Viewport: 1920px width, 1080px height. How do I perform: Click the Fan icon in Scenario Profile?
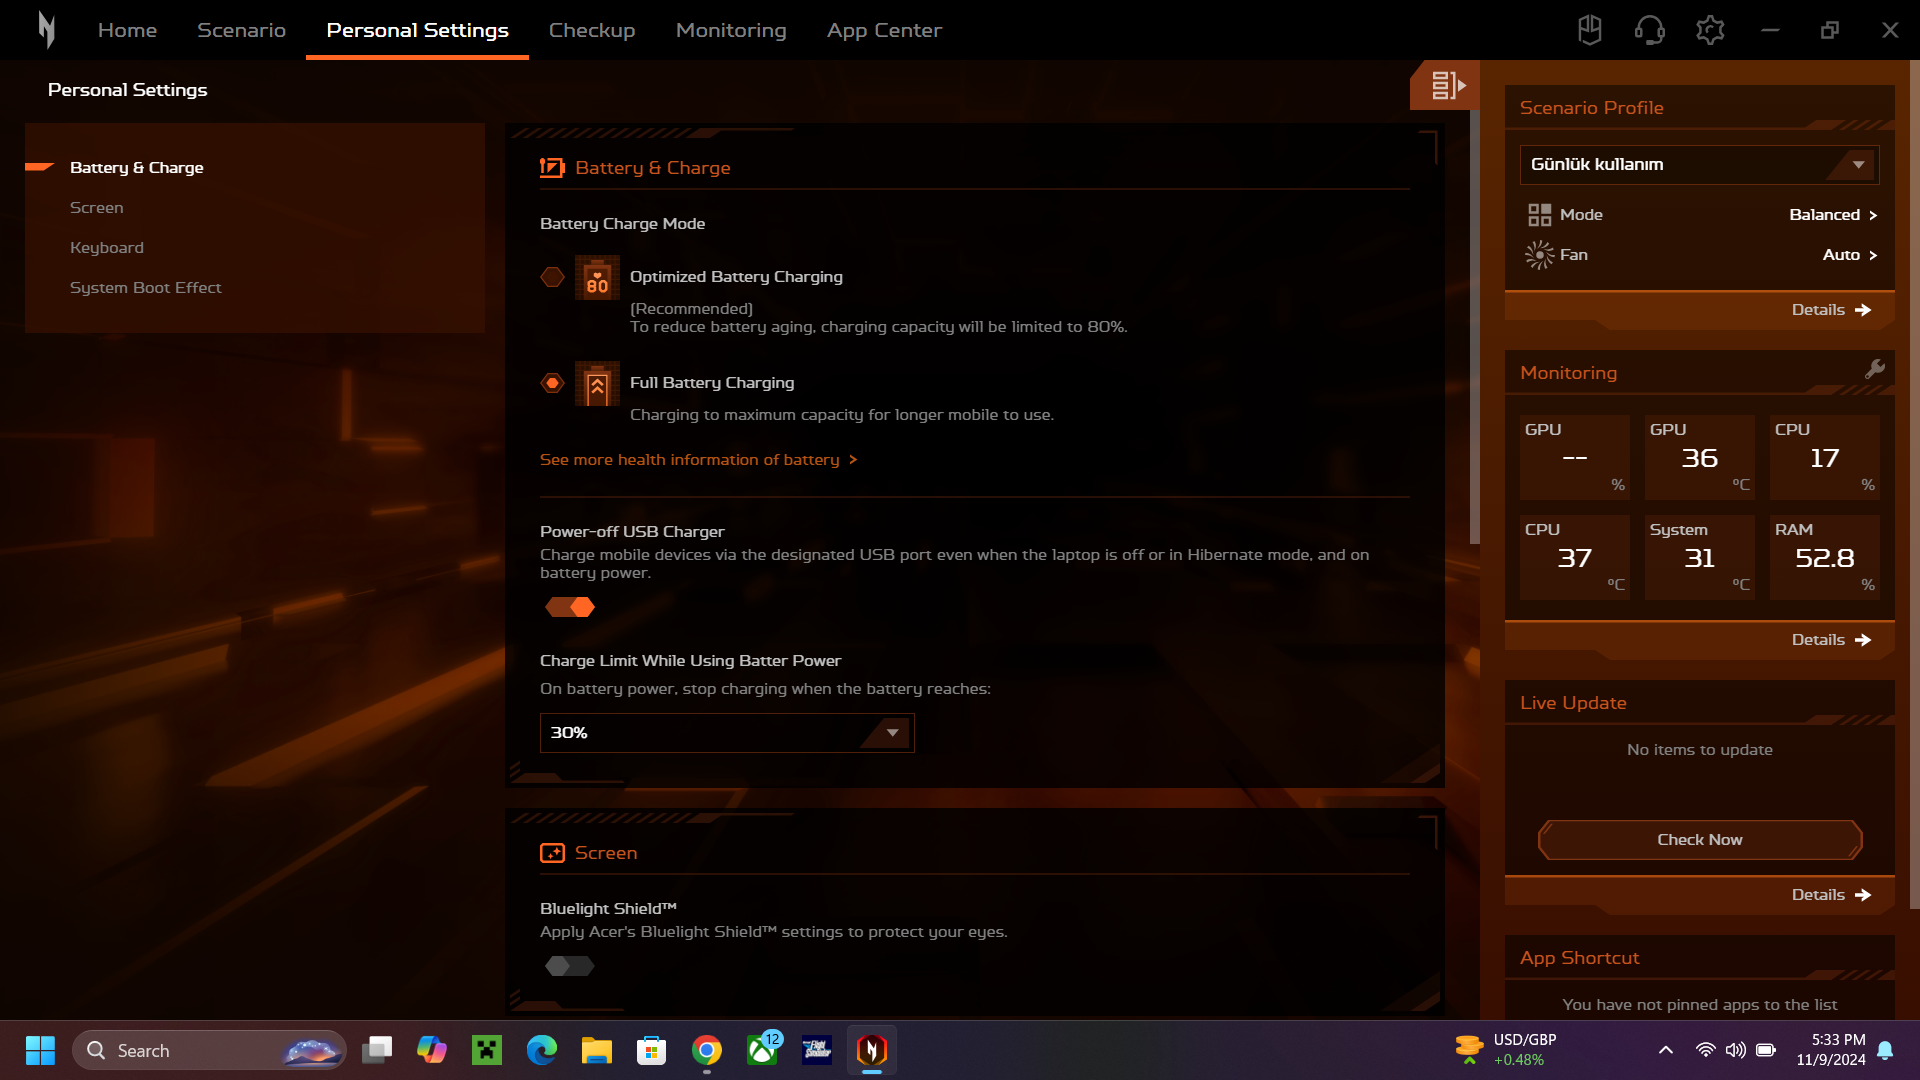pyautogui.click(x=1539, y=255)
